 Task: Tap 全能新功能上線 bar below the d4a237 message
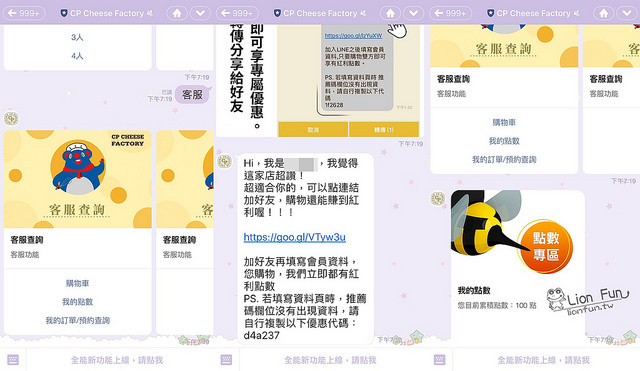[330, 360]
